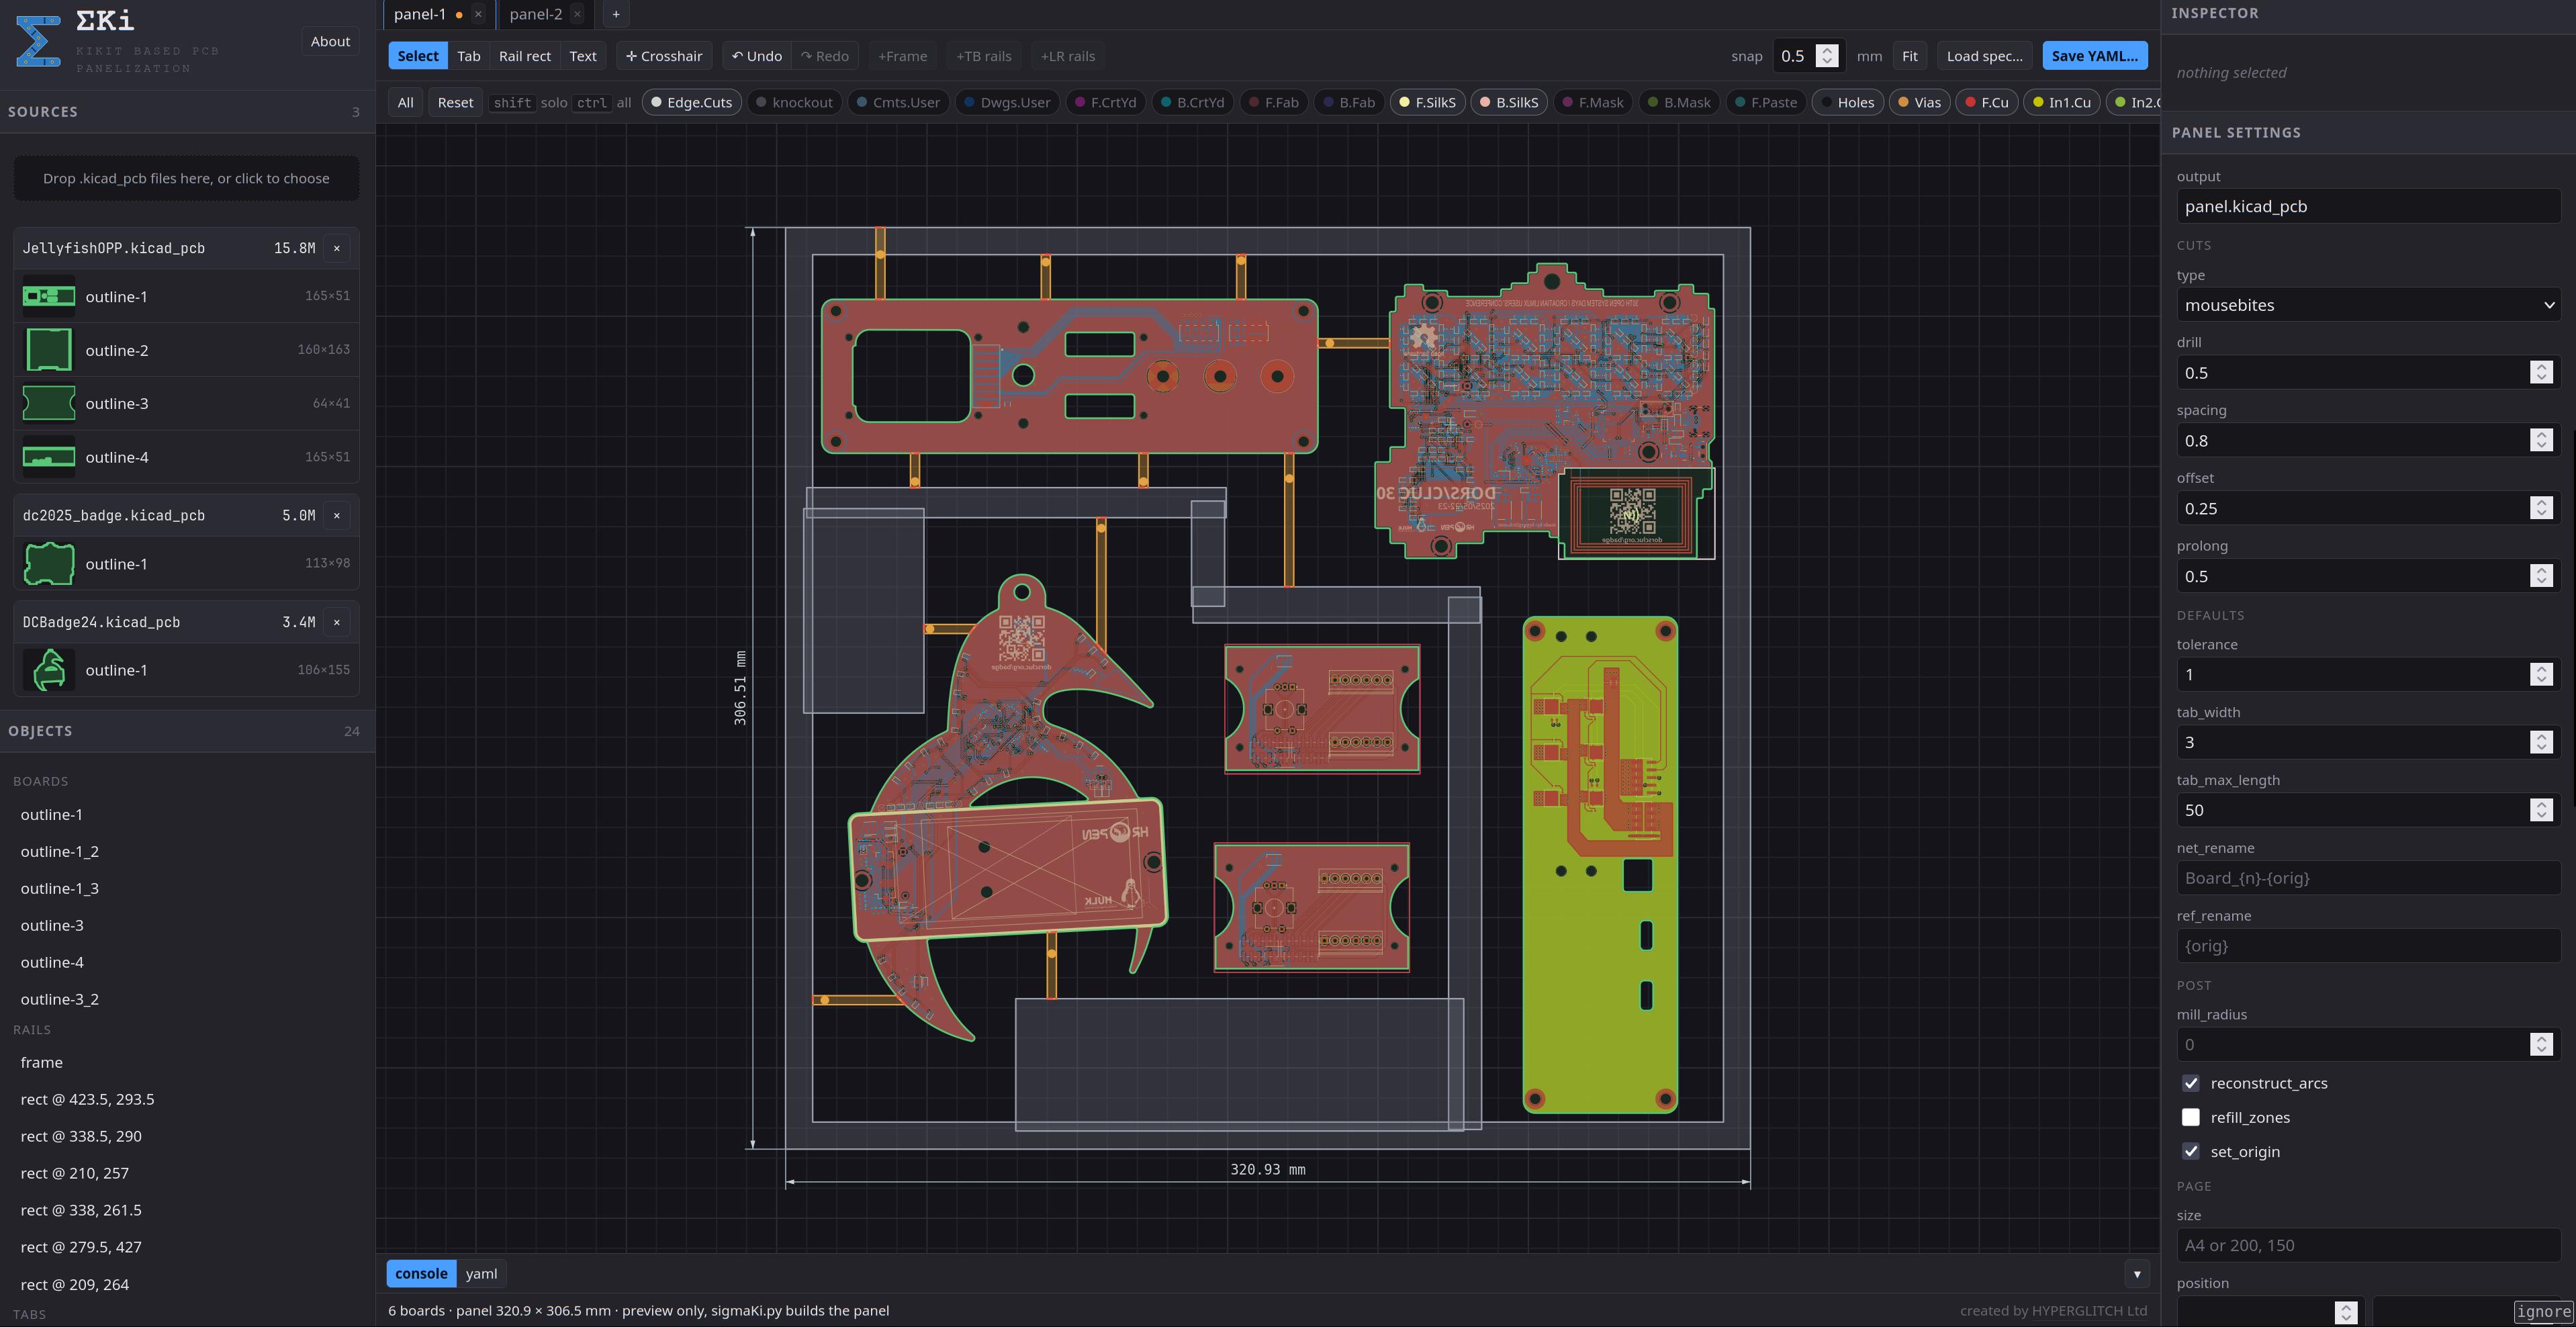Viewport: 2576px width, 1327px height.
Task: Toggle F.Mask layer visibility
Action: (x=1593, y=102)
